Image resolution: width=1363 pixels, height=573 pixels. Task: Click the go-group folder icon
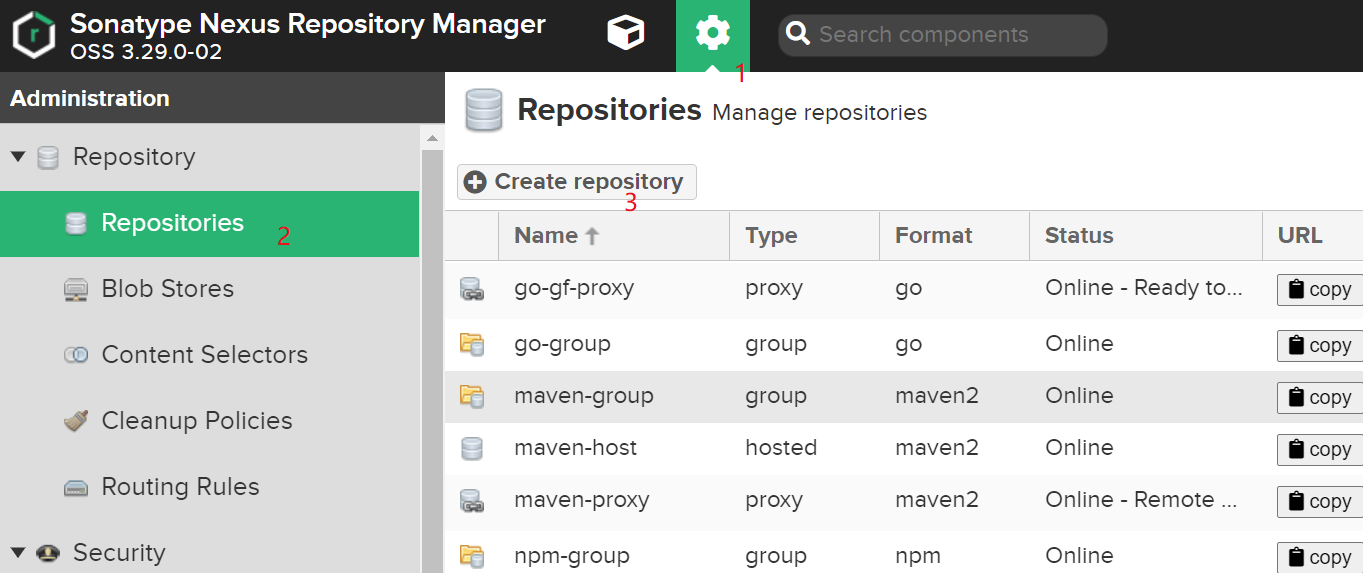point(471,345)
